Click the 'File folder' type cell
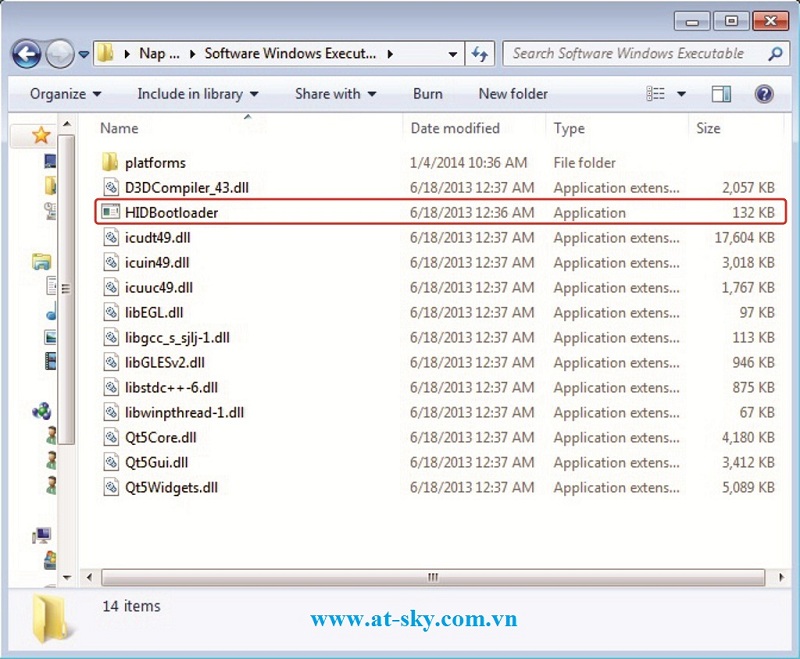Screen dimensions: 800x659 coord(584,163)
